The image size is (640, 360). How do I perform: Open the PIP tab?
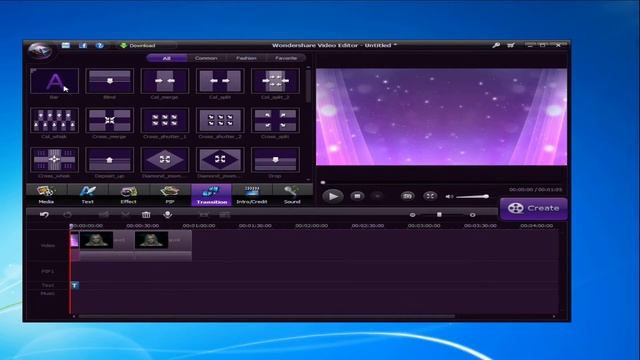pos(170,195)
